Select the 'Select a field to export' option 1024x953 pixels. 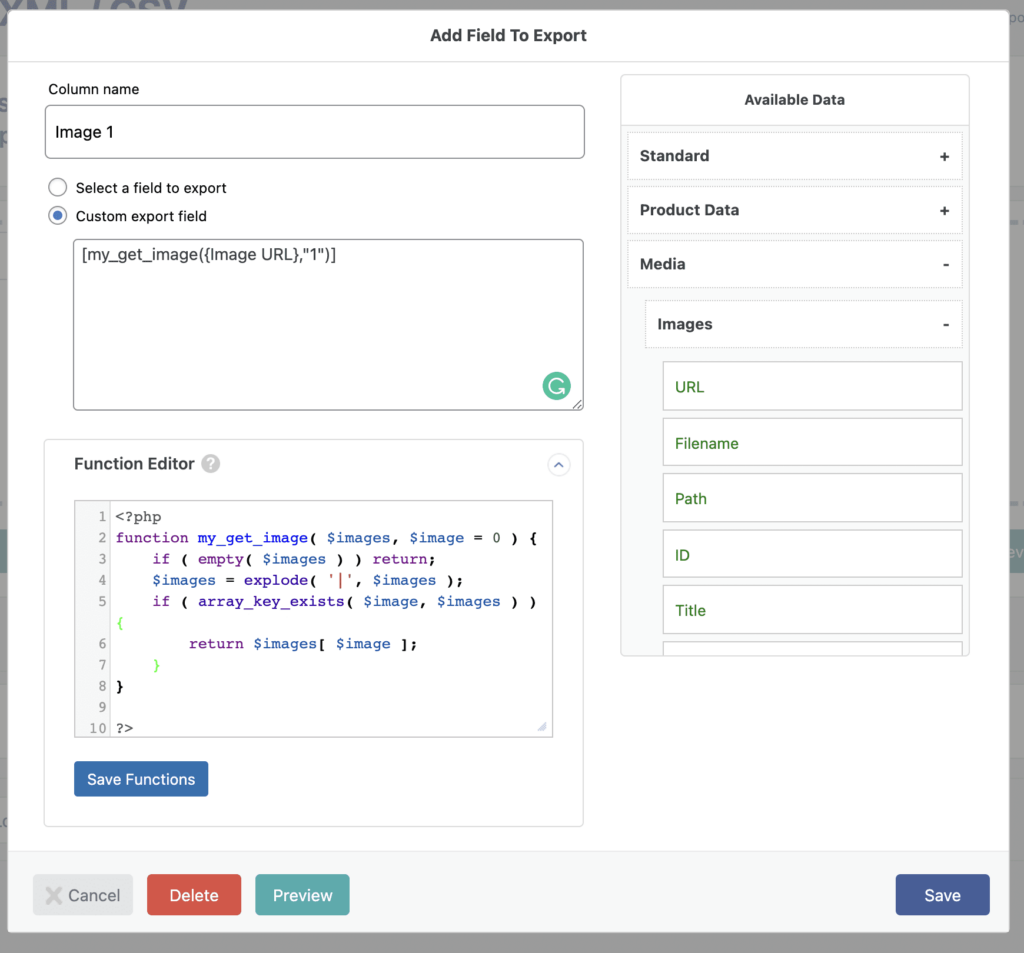click(x=57, y=186)
